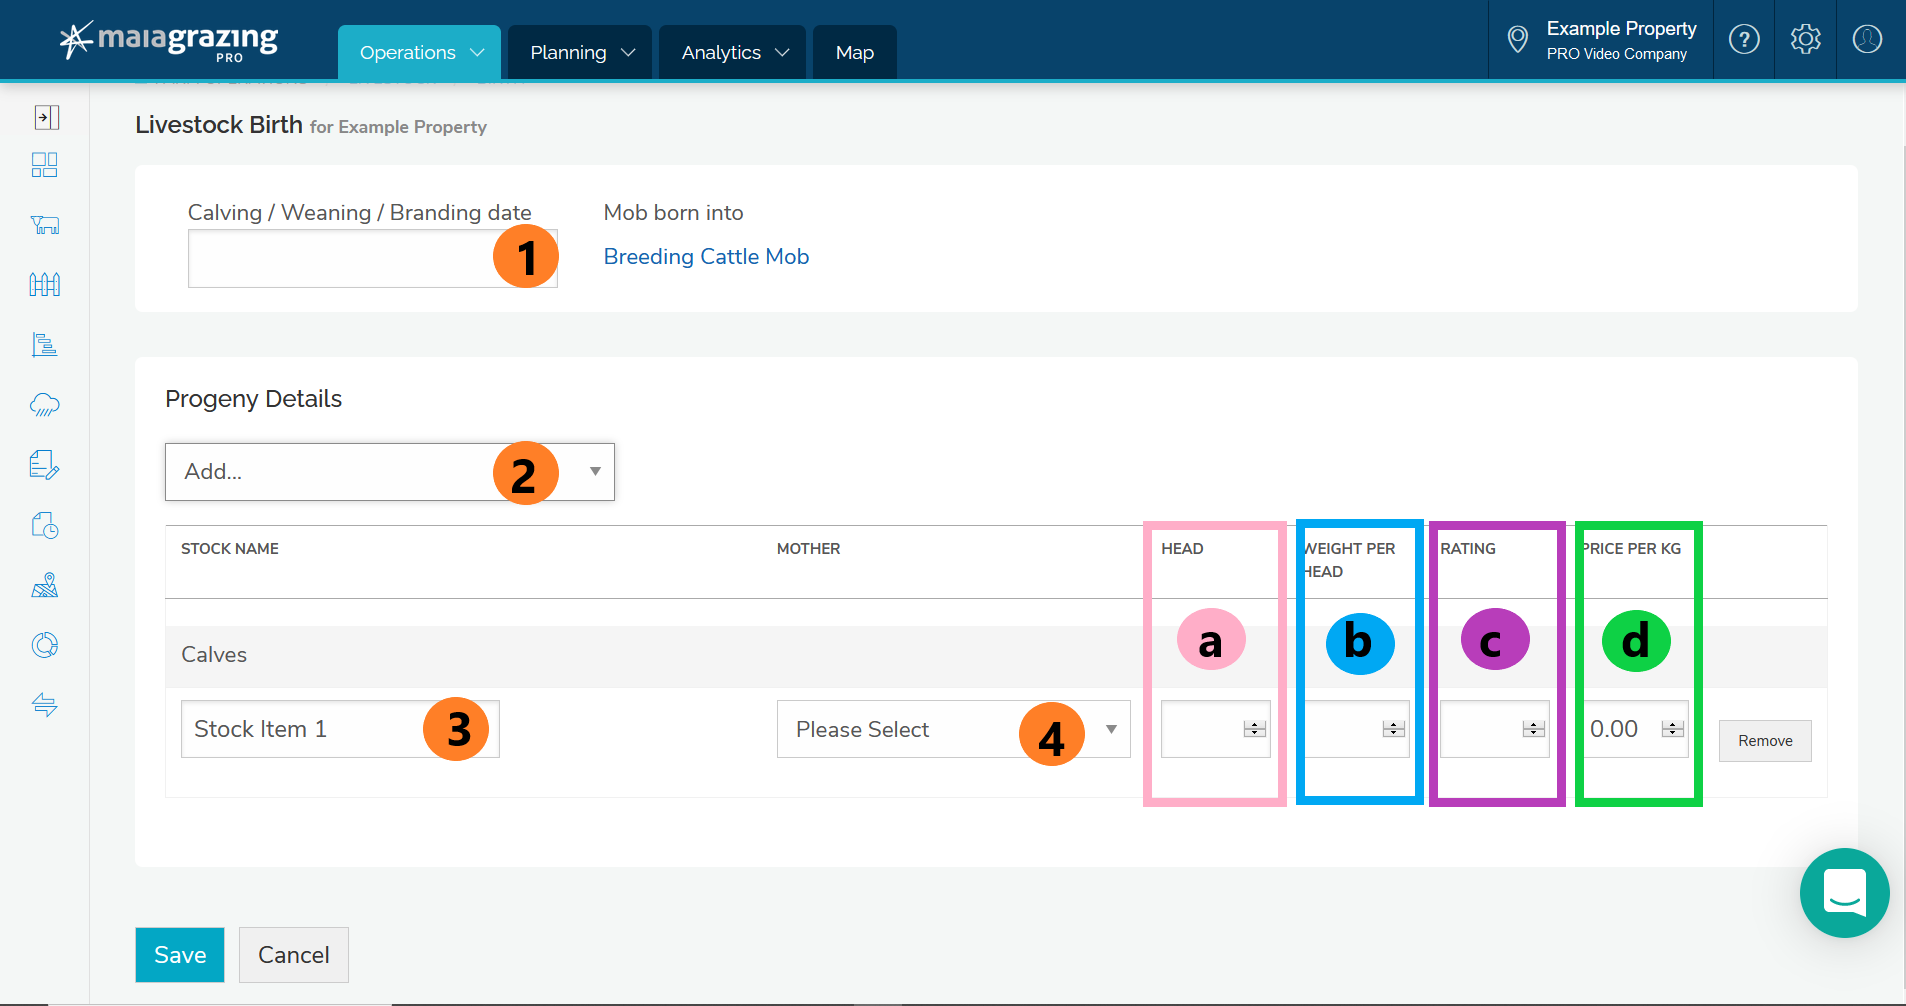Click the Save button

[180, 955]
